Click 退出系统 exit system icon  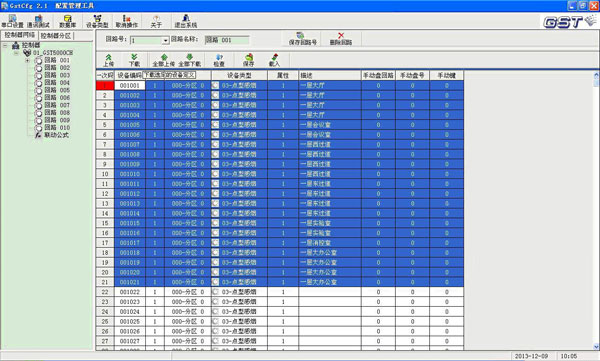pyautogui.click(x=186, y=21)
